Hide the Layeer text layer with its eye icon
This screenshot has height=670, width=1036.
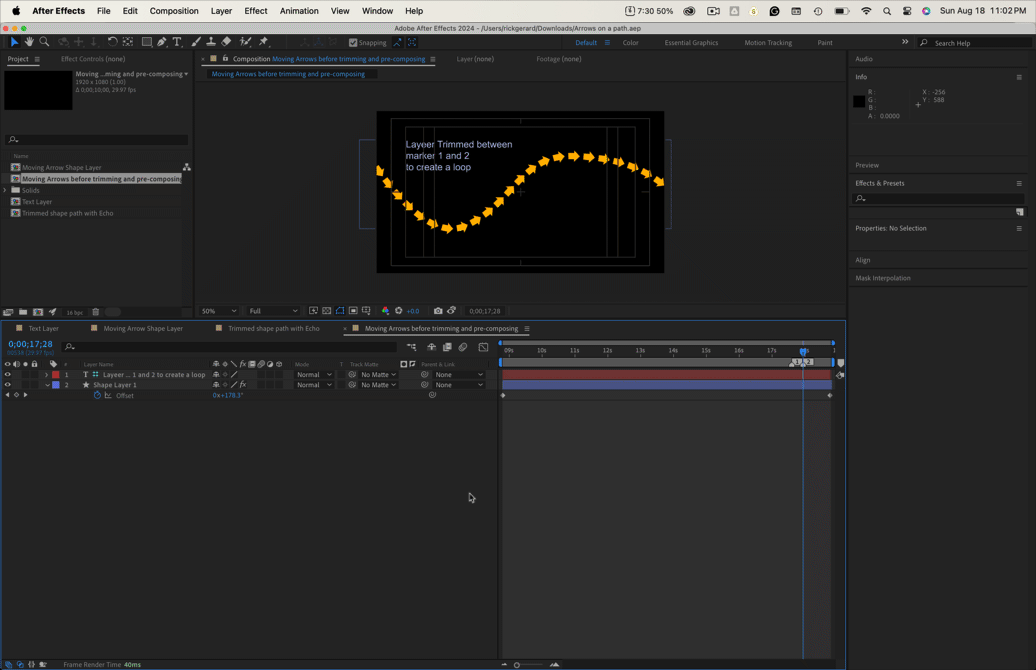pyautogui.click(x=8, y=375)
